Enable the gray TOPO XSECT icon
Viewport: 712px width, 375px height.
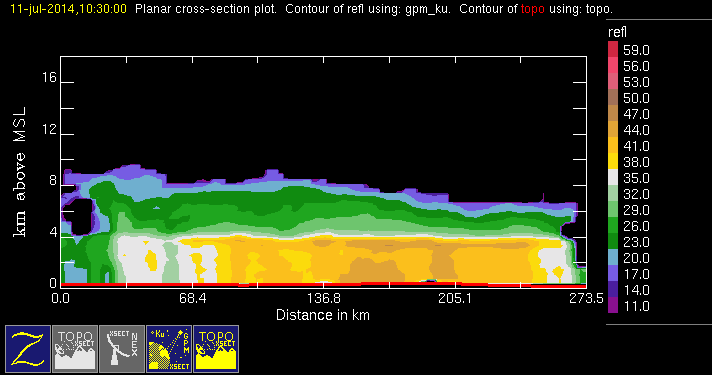click(x=75, y=349)
